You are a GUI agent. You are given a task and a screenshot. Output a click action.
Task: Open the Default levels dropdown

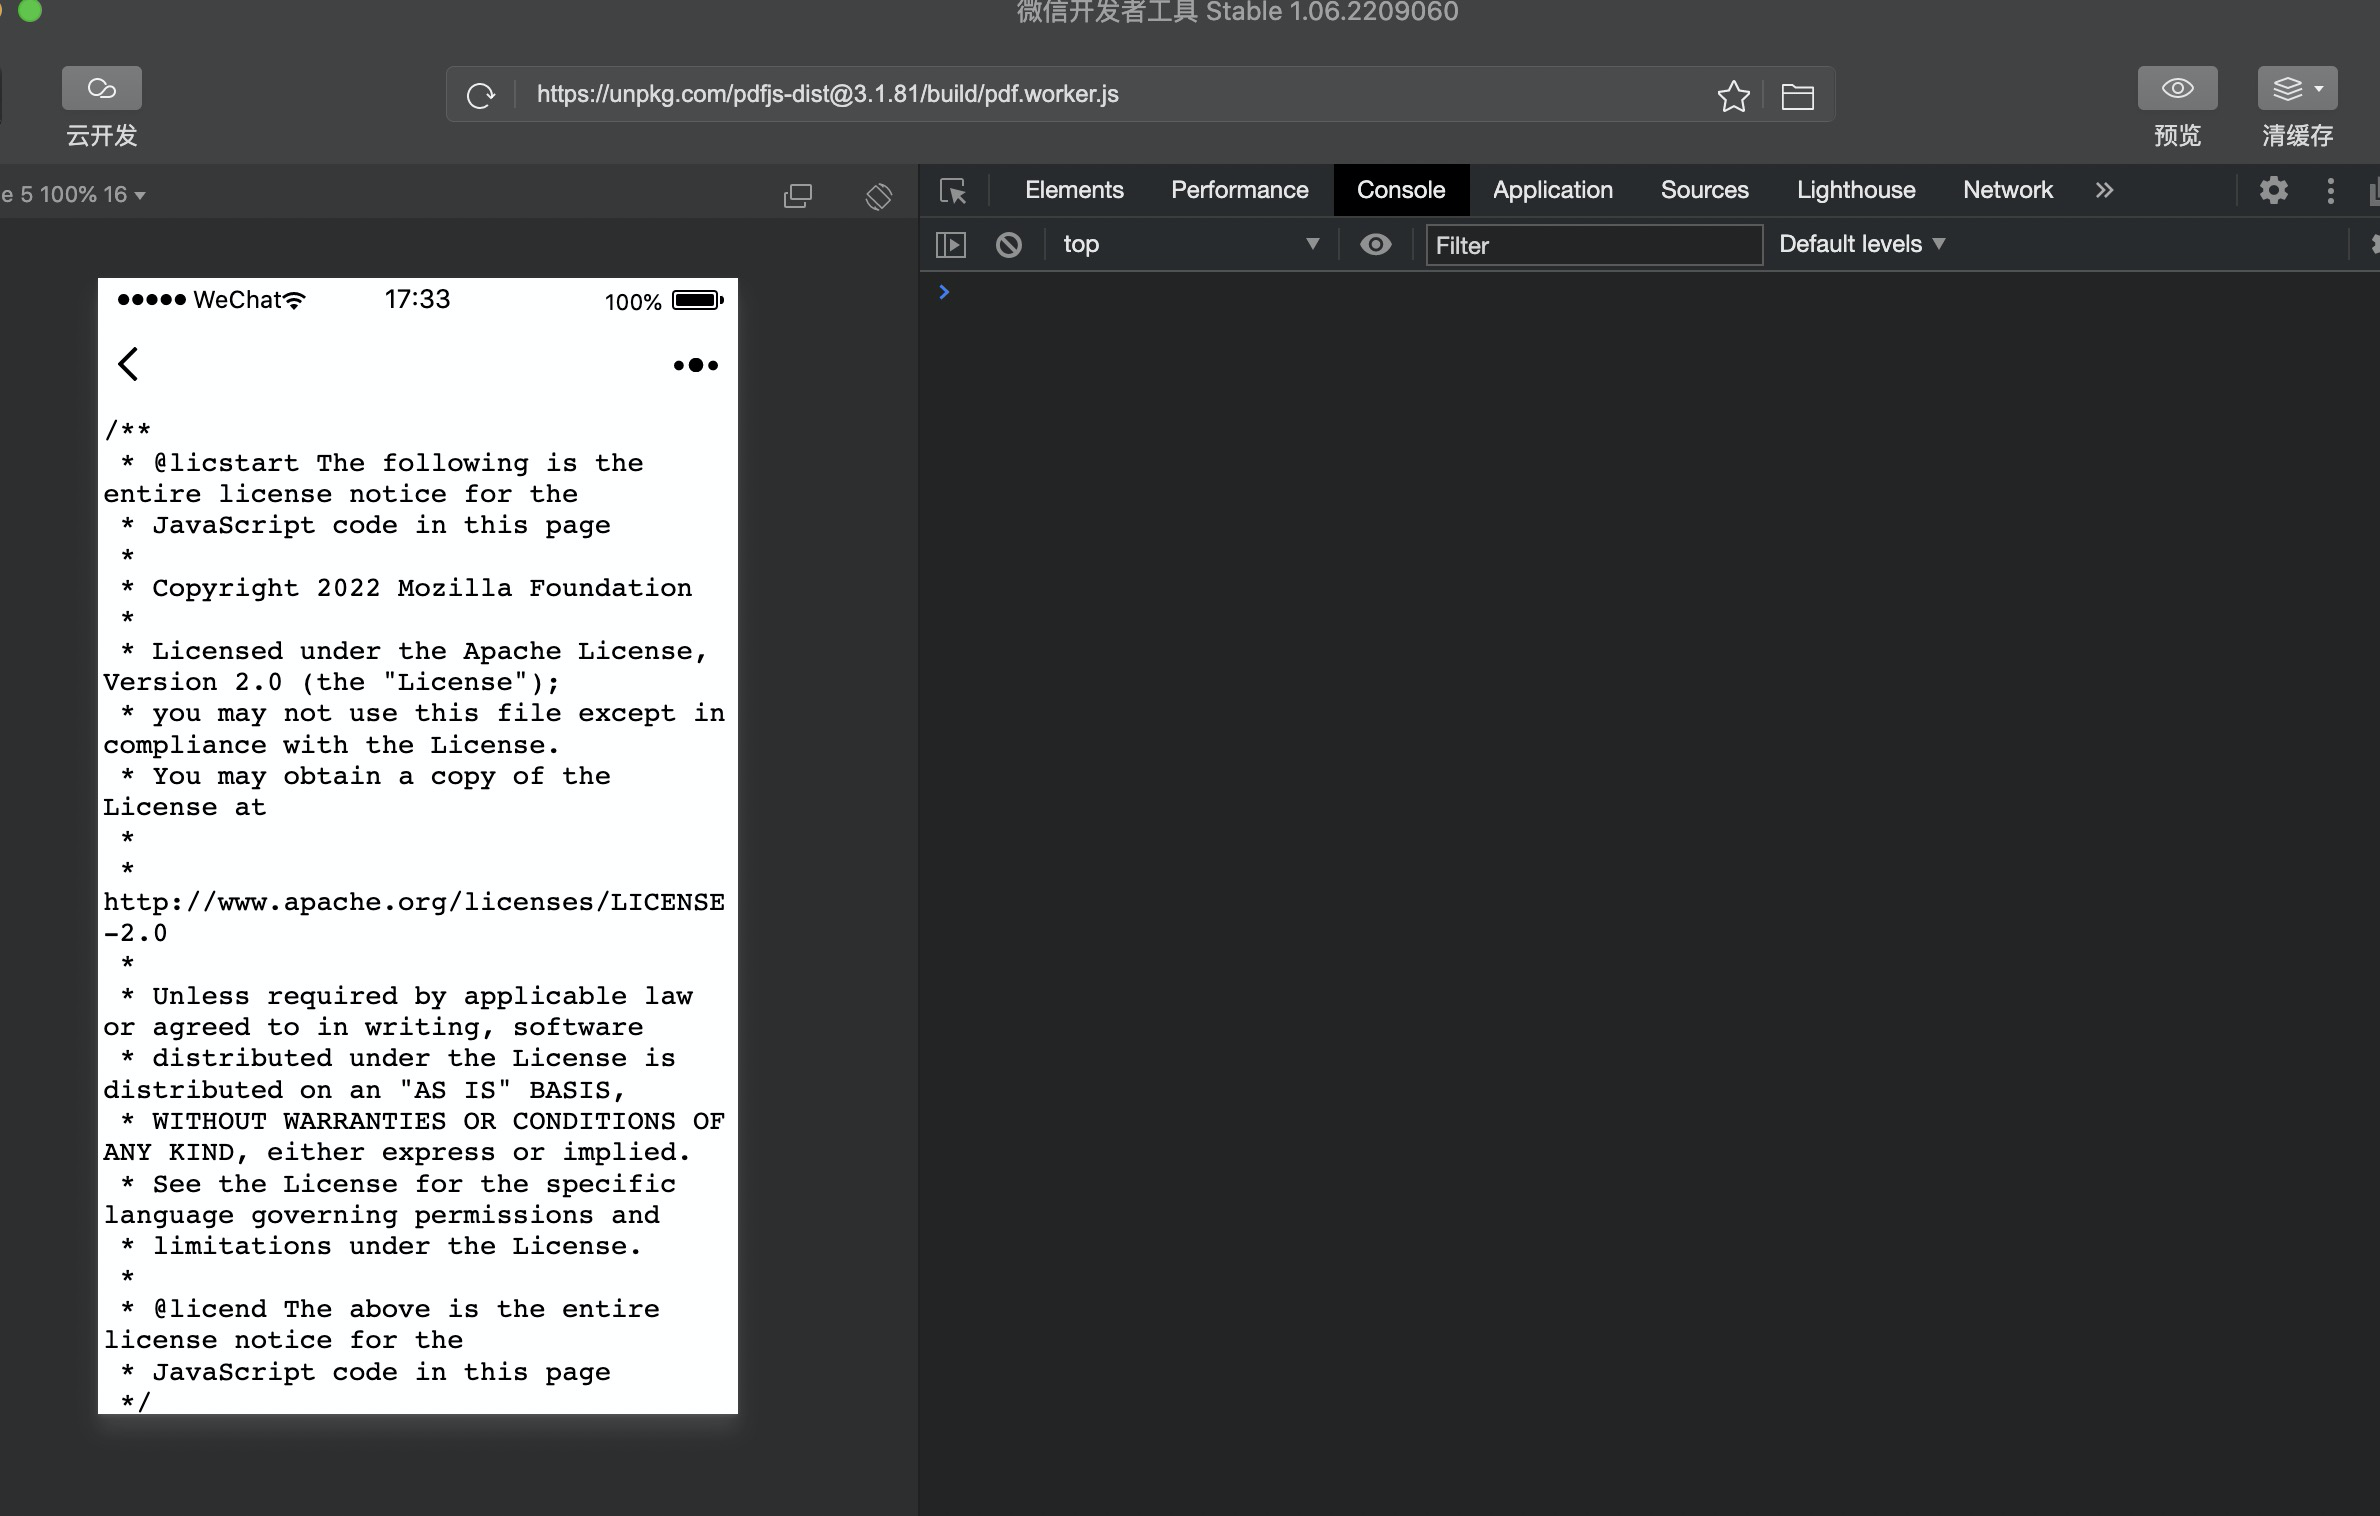(1860, 244)
